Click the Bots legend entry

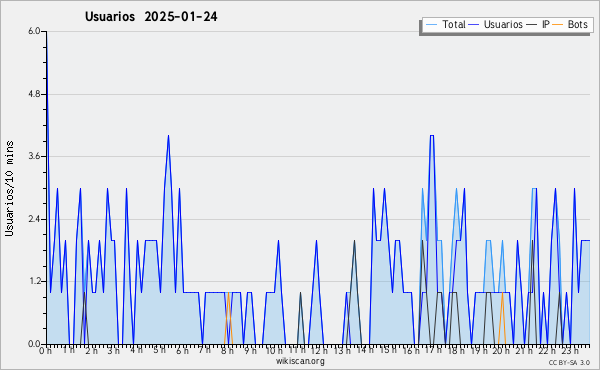570,24
